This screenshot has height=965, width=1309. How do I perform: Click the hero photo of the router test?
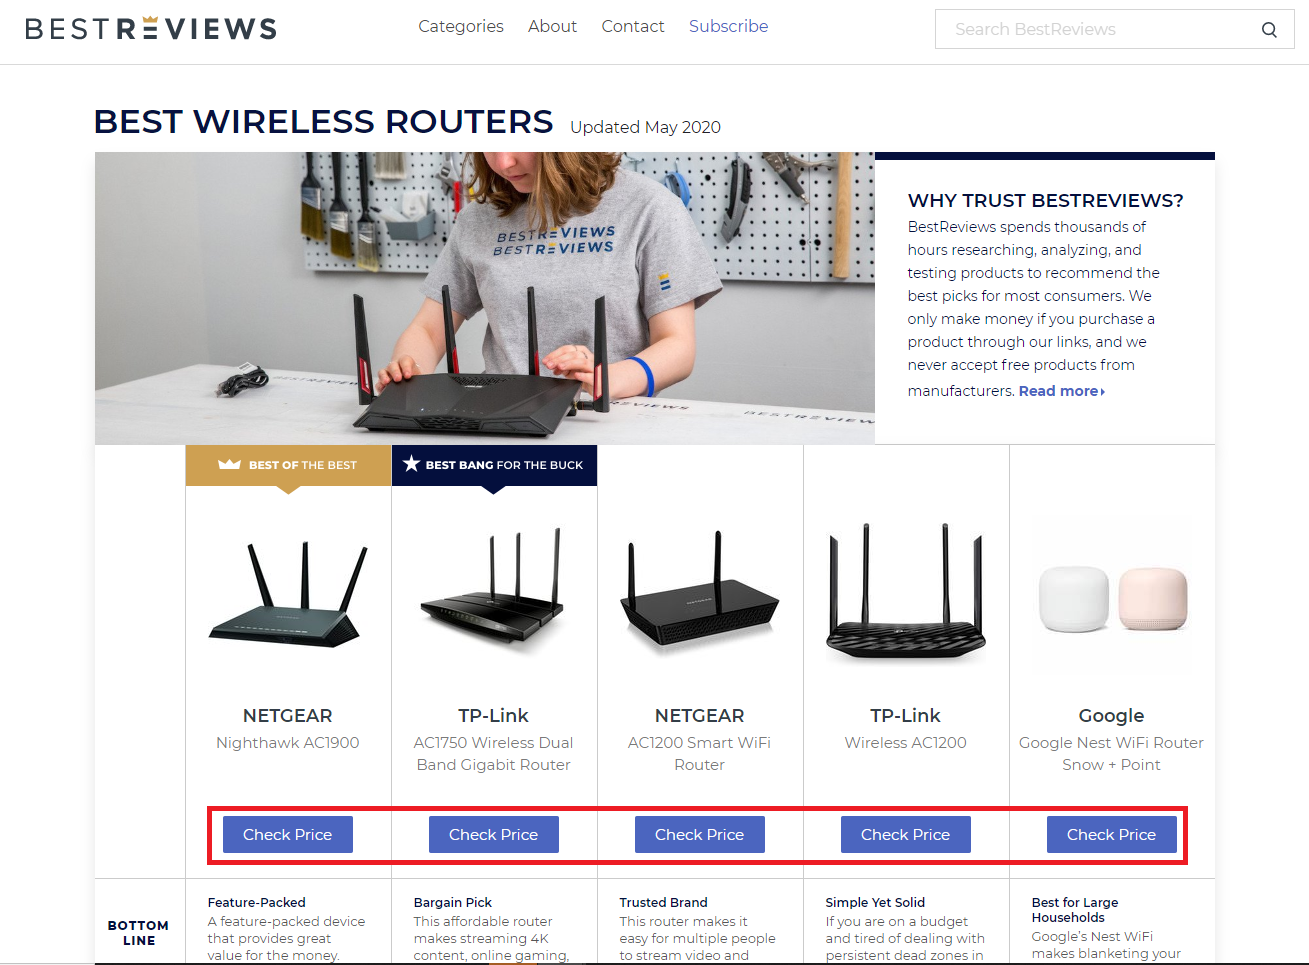[x=485, y=298]
